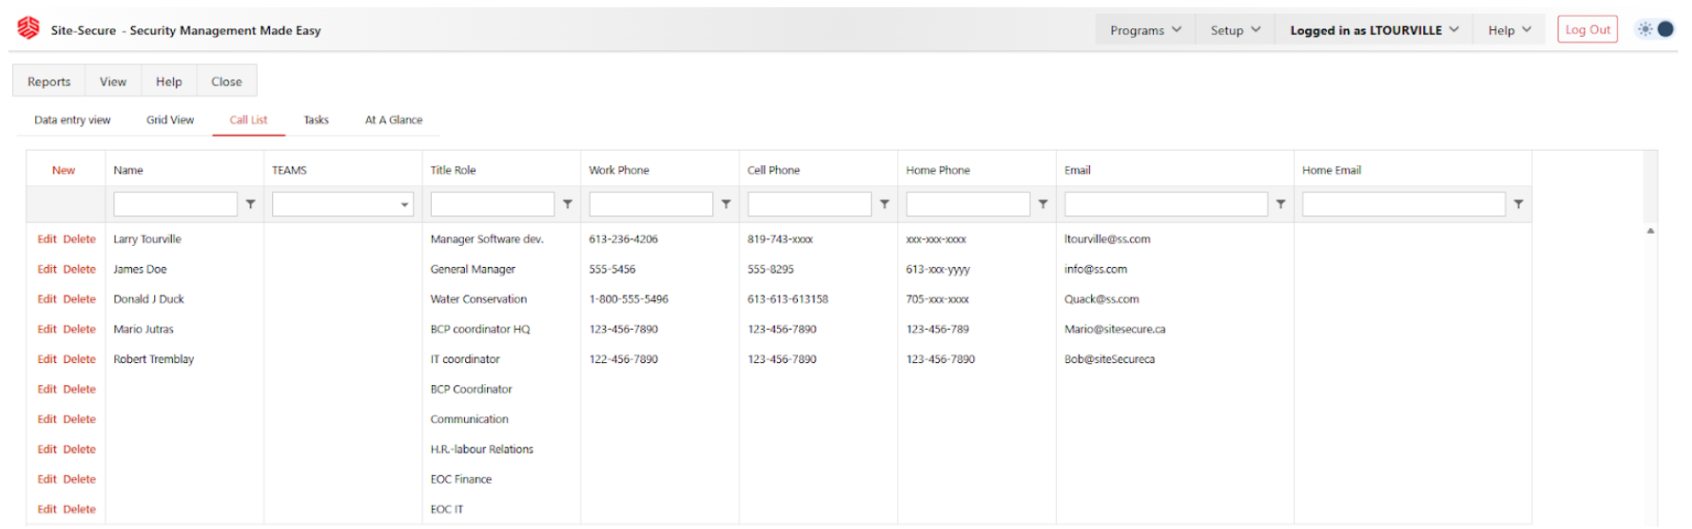1692x529 pixels.
Task: Click the Email filter text field
Action: 1165,204
